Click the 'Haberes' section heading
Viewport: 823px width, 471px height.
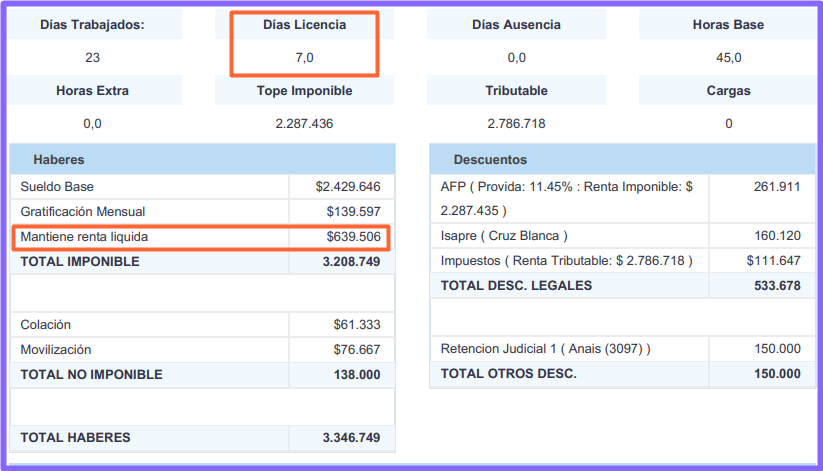click(59, 160)
